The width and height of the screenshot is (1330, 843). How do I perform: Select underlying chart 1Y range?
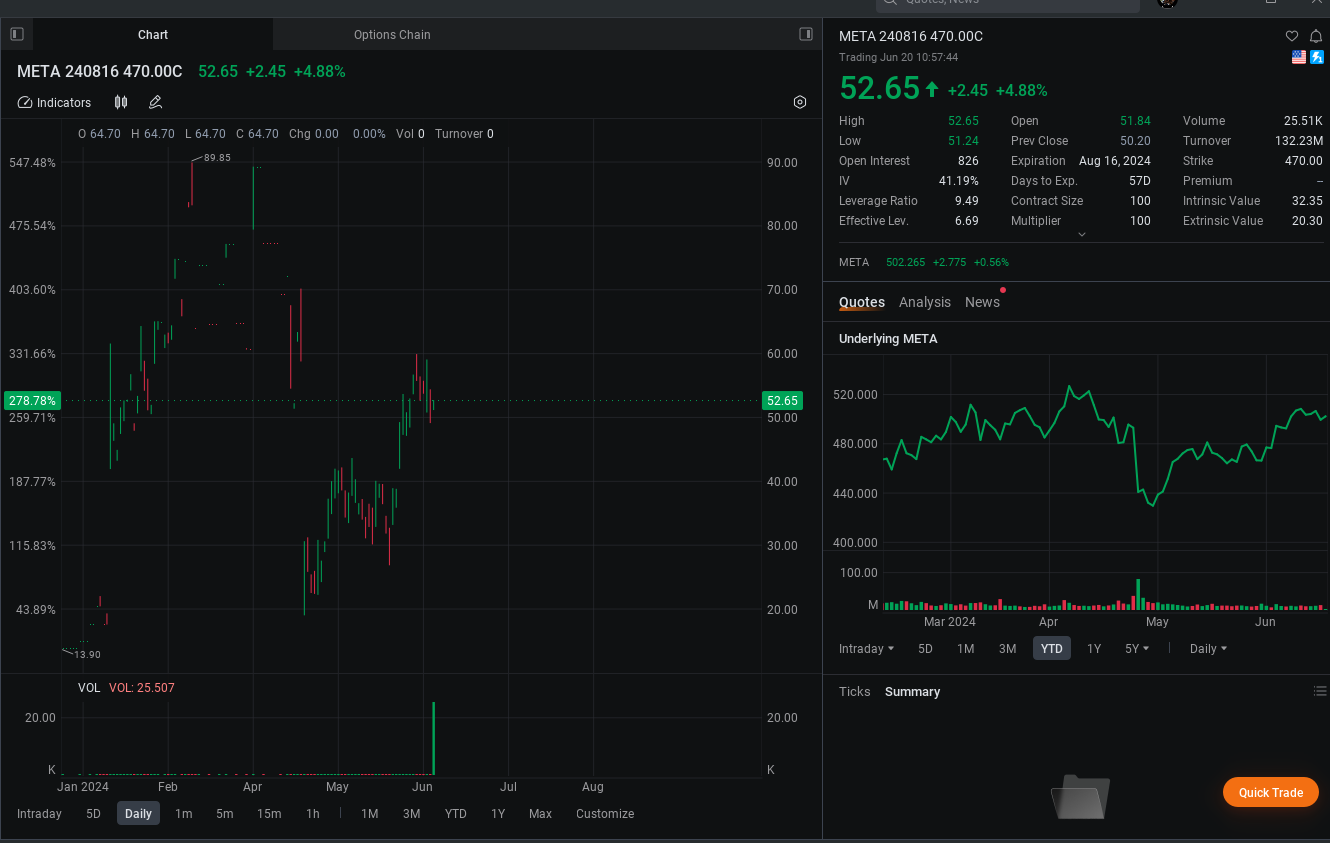(1094, 648)
